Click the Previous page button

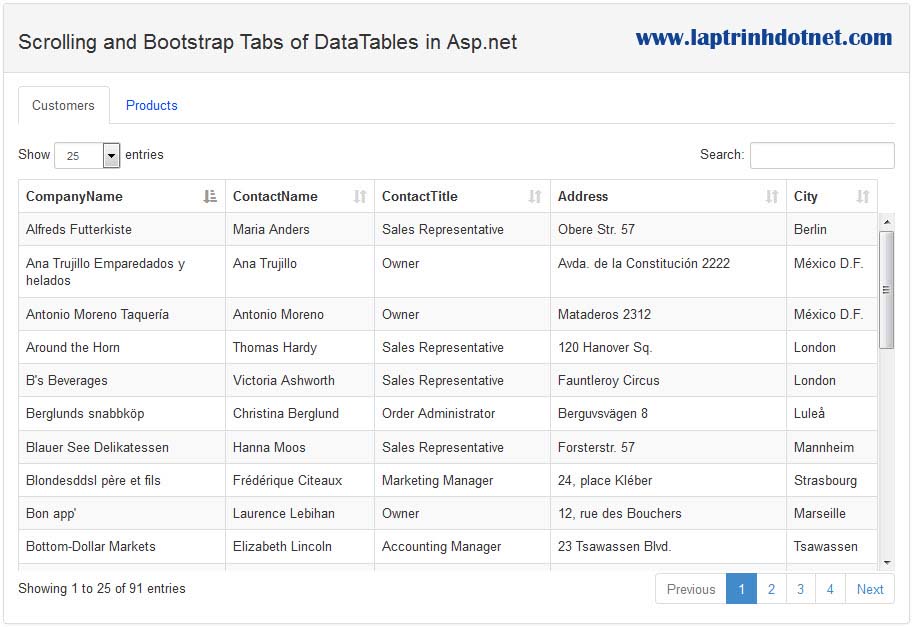tap(691, 589)
